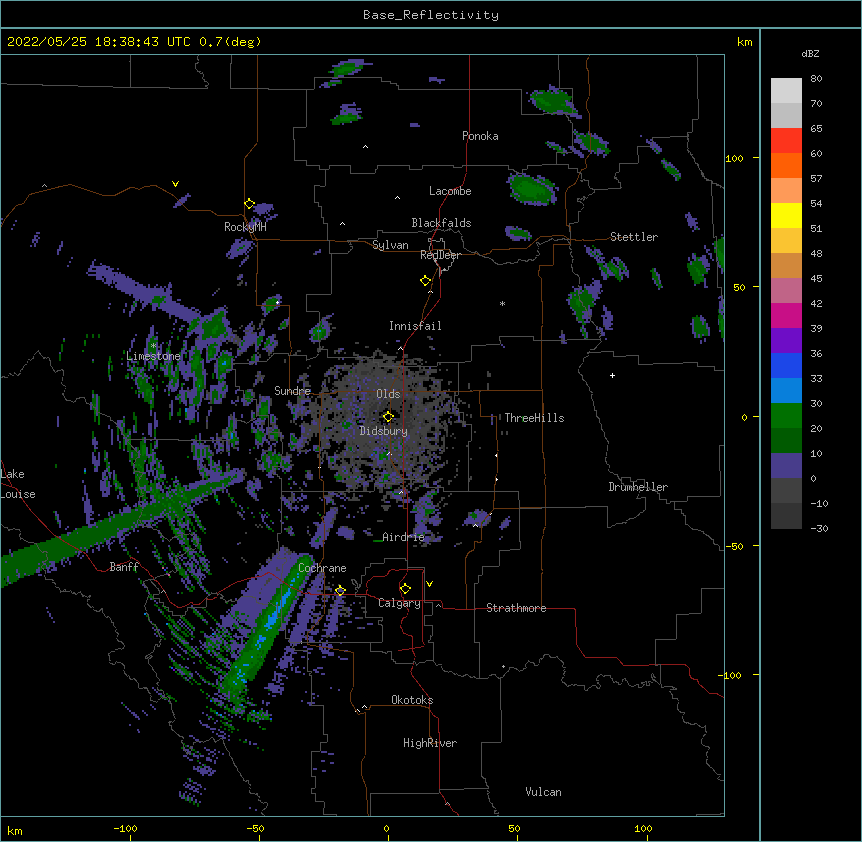Select the Calgary label
862x842 pixels.
400,603
